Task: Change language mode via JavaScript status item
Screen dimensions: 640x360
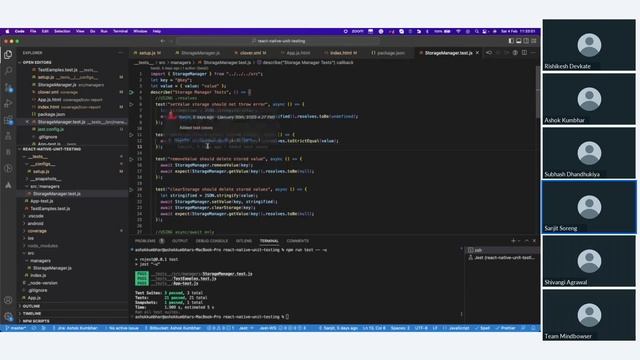Action: (458, 328)
